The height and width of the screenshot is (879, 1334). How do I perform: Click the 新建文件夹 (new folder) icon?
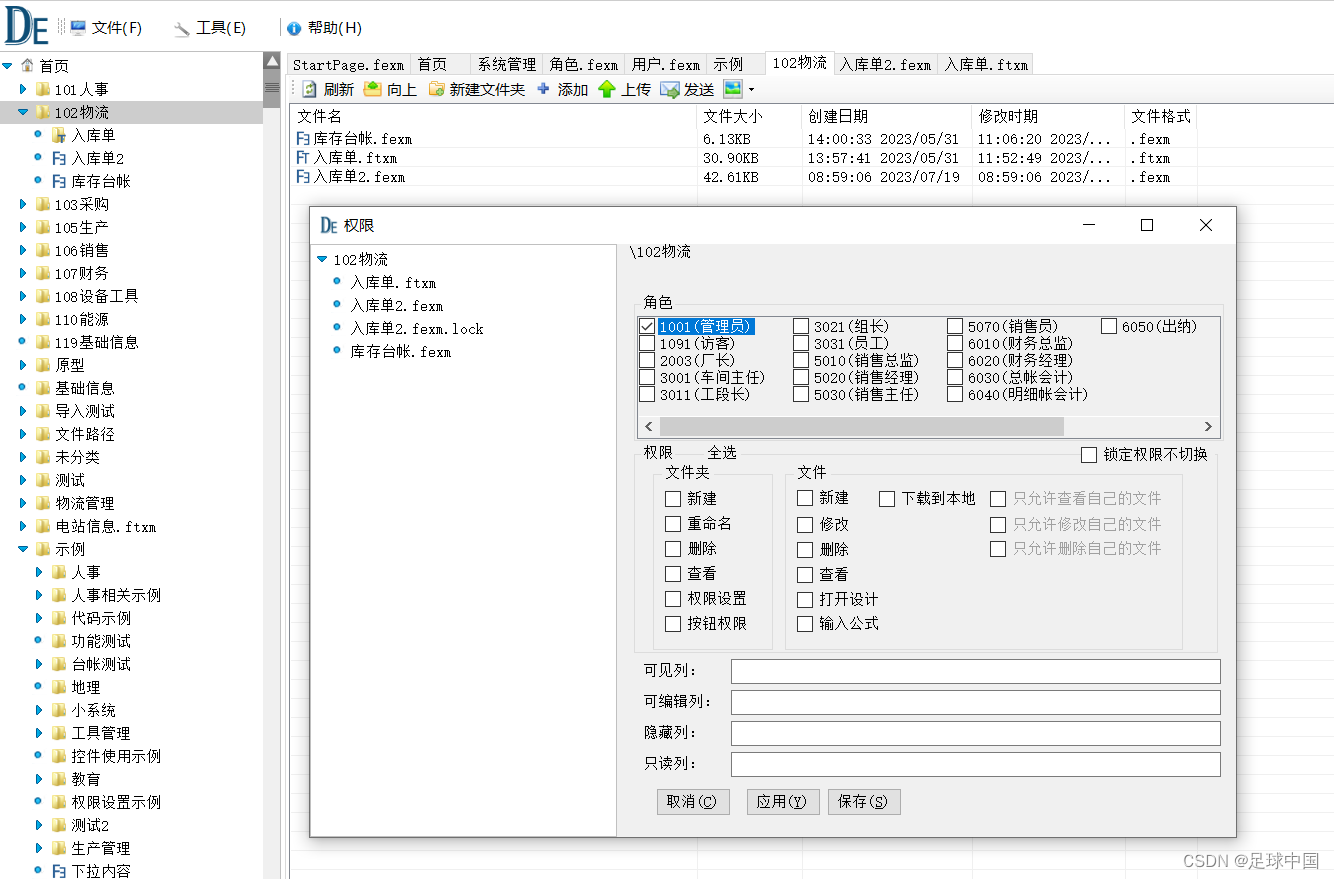[436, 89]
